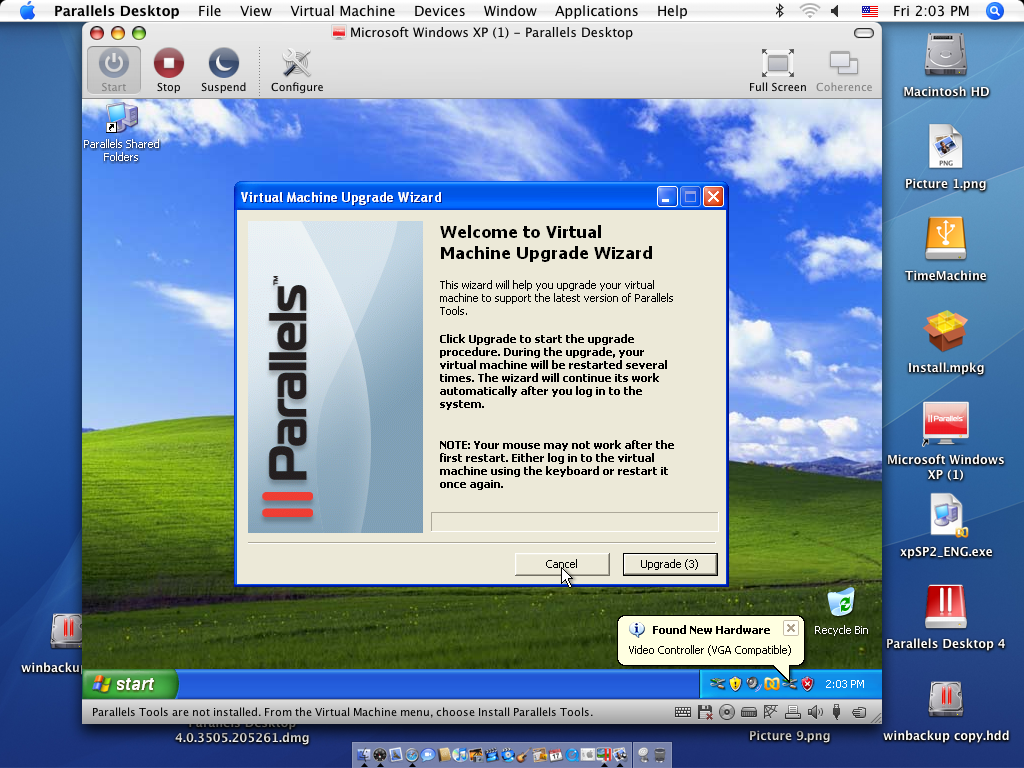Click the Coherence mode icon
The height and width of the screenshot is (768, 1024).
844,70
